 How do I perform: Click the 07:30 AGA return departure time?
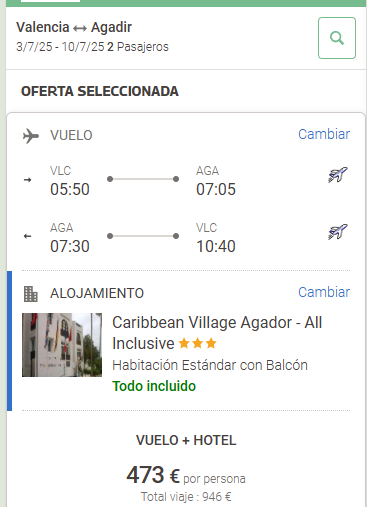(70, 246)
